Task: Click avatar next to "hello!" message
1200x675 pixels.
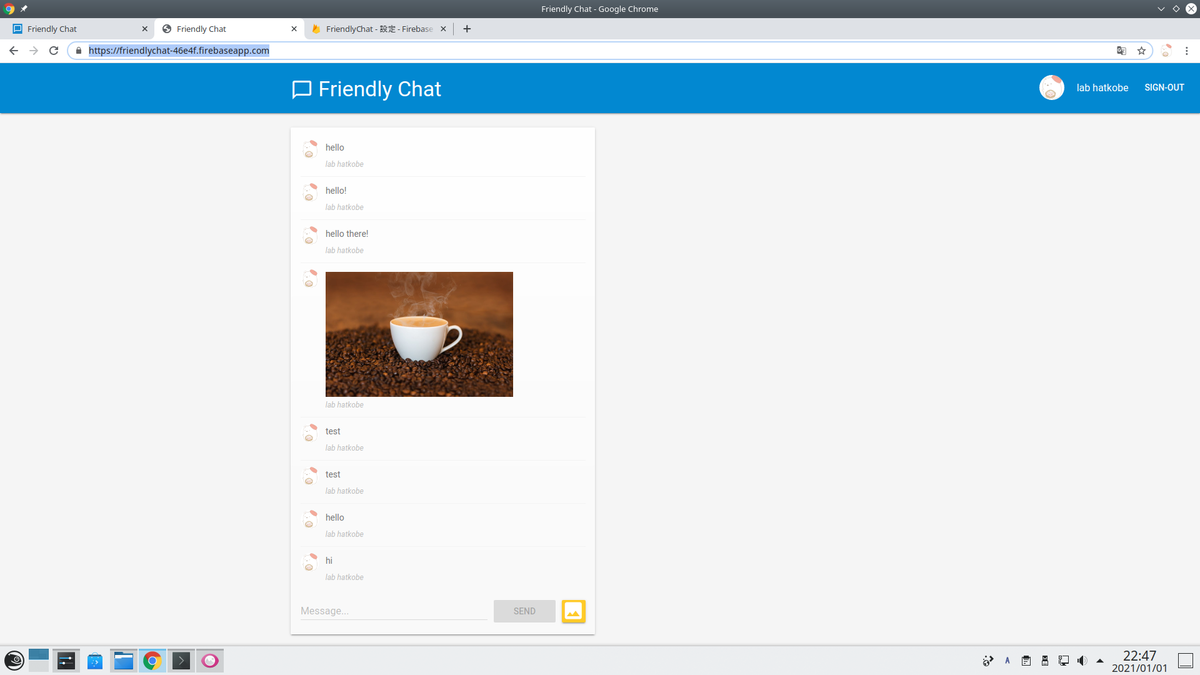Action: tap(310, 192)
